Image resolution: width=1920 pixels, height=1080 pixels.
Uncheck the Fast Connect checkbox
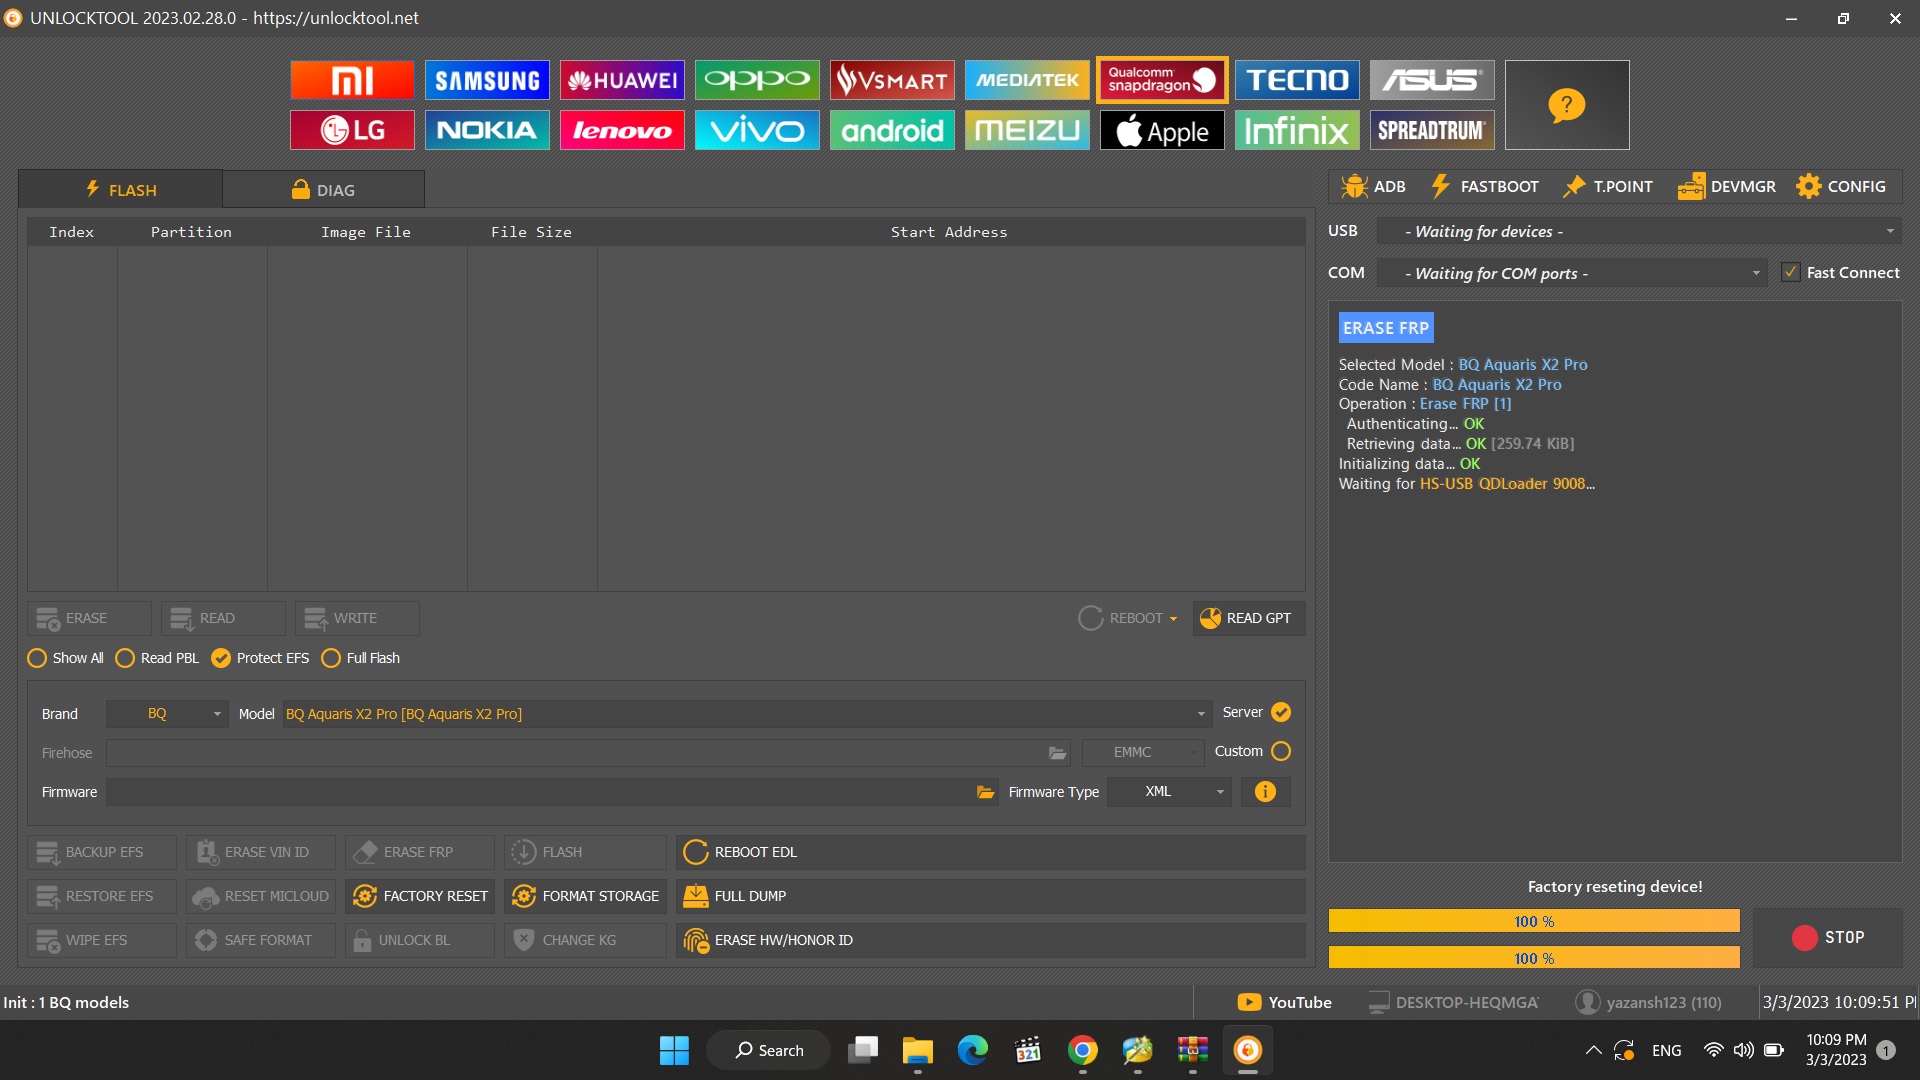[1791, 272]
